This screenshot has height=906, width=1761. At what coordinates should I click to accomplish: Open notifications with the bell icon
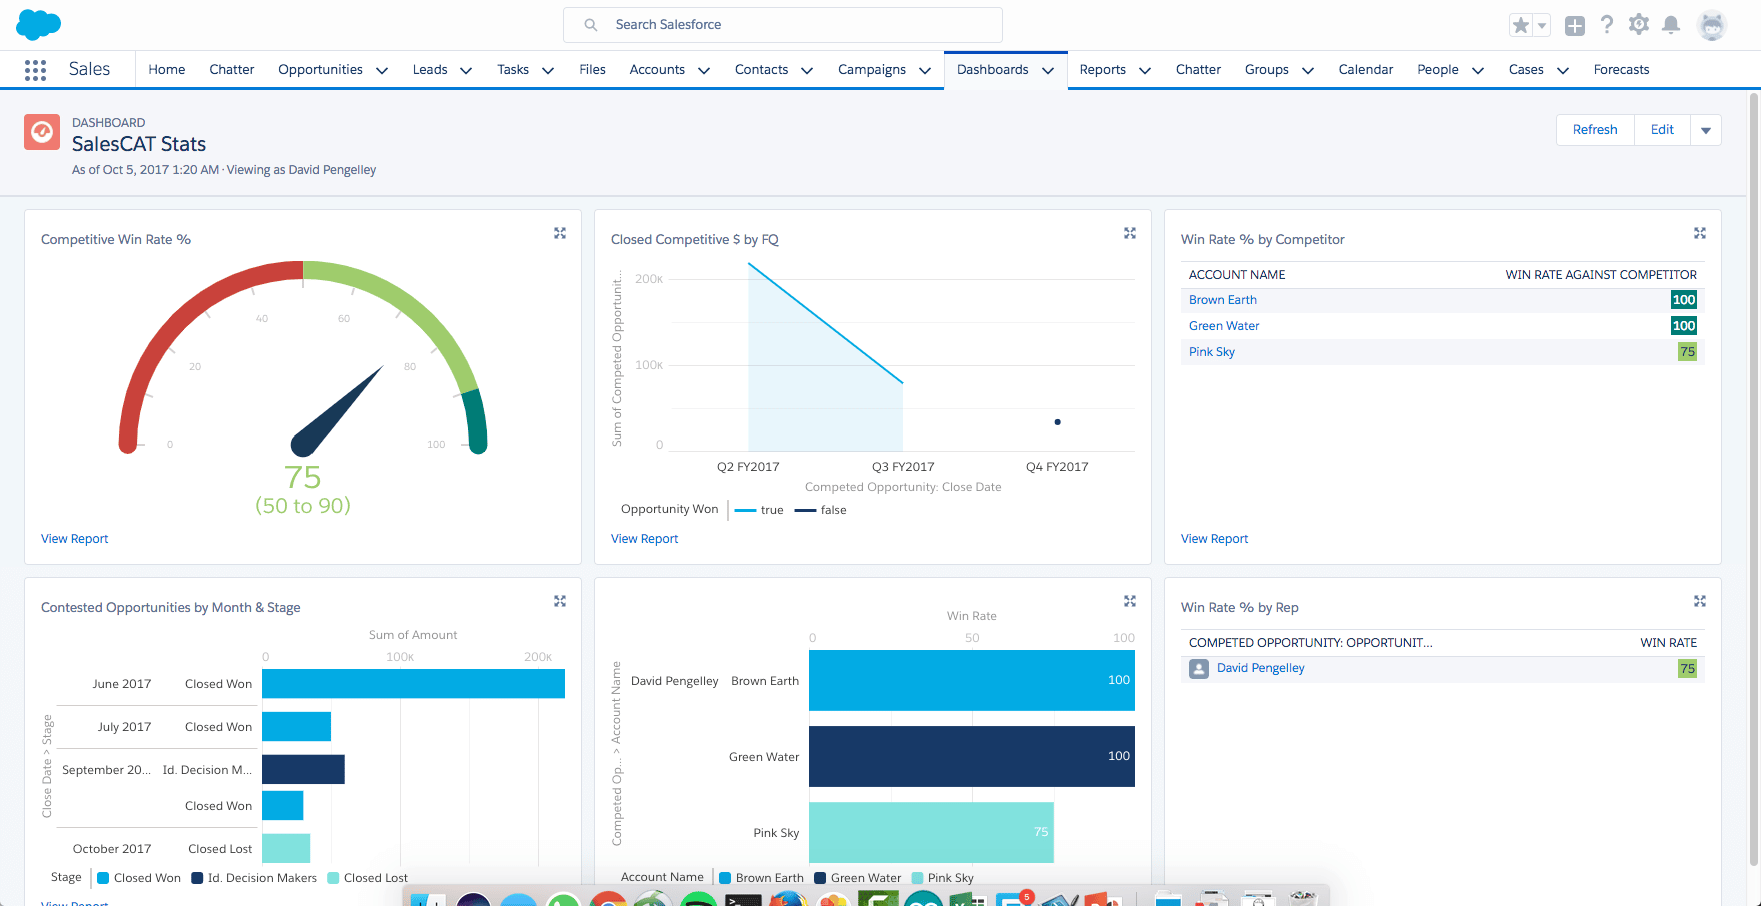coord(1671,24)
